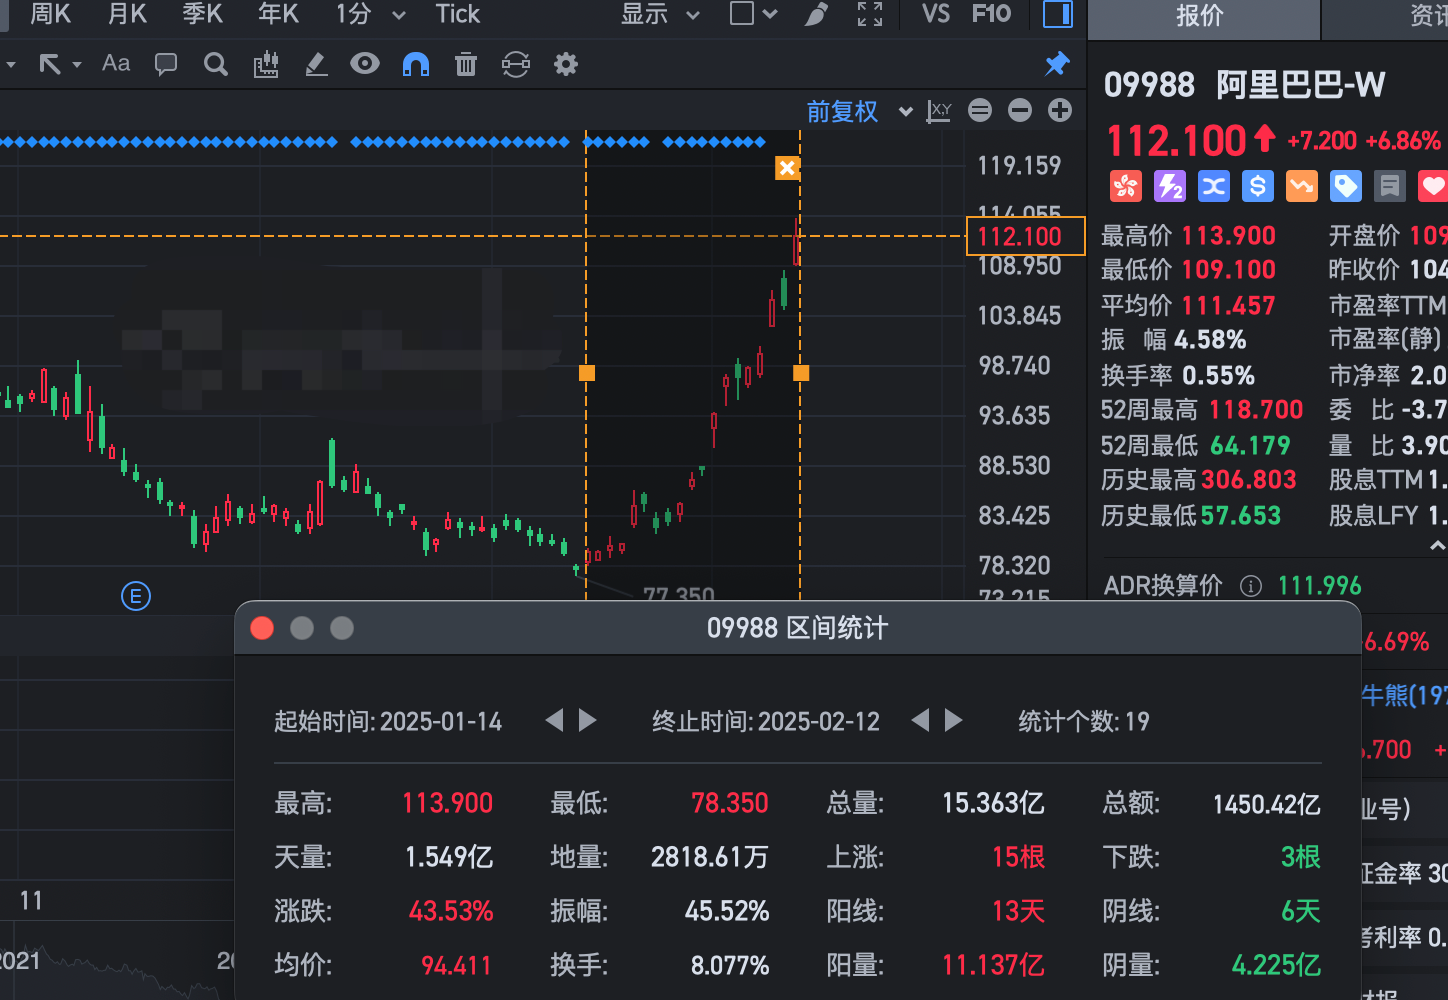Select the text annotation (Aa) tool
Image resolution: width=1448 pixels, height=1000 pixels.
116,64
